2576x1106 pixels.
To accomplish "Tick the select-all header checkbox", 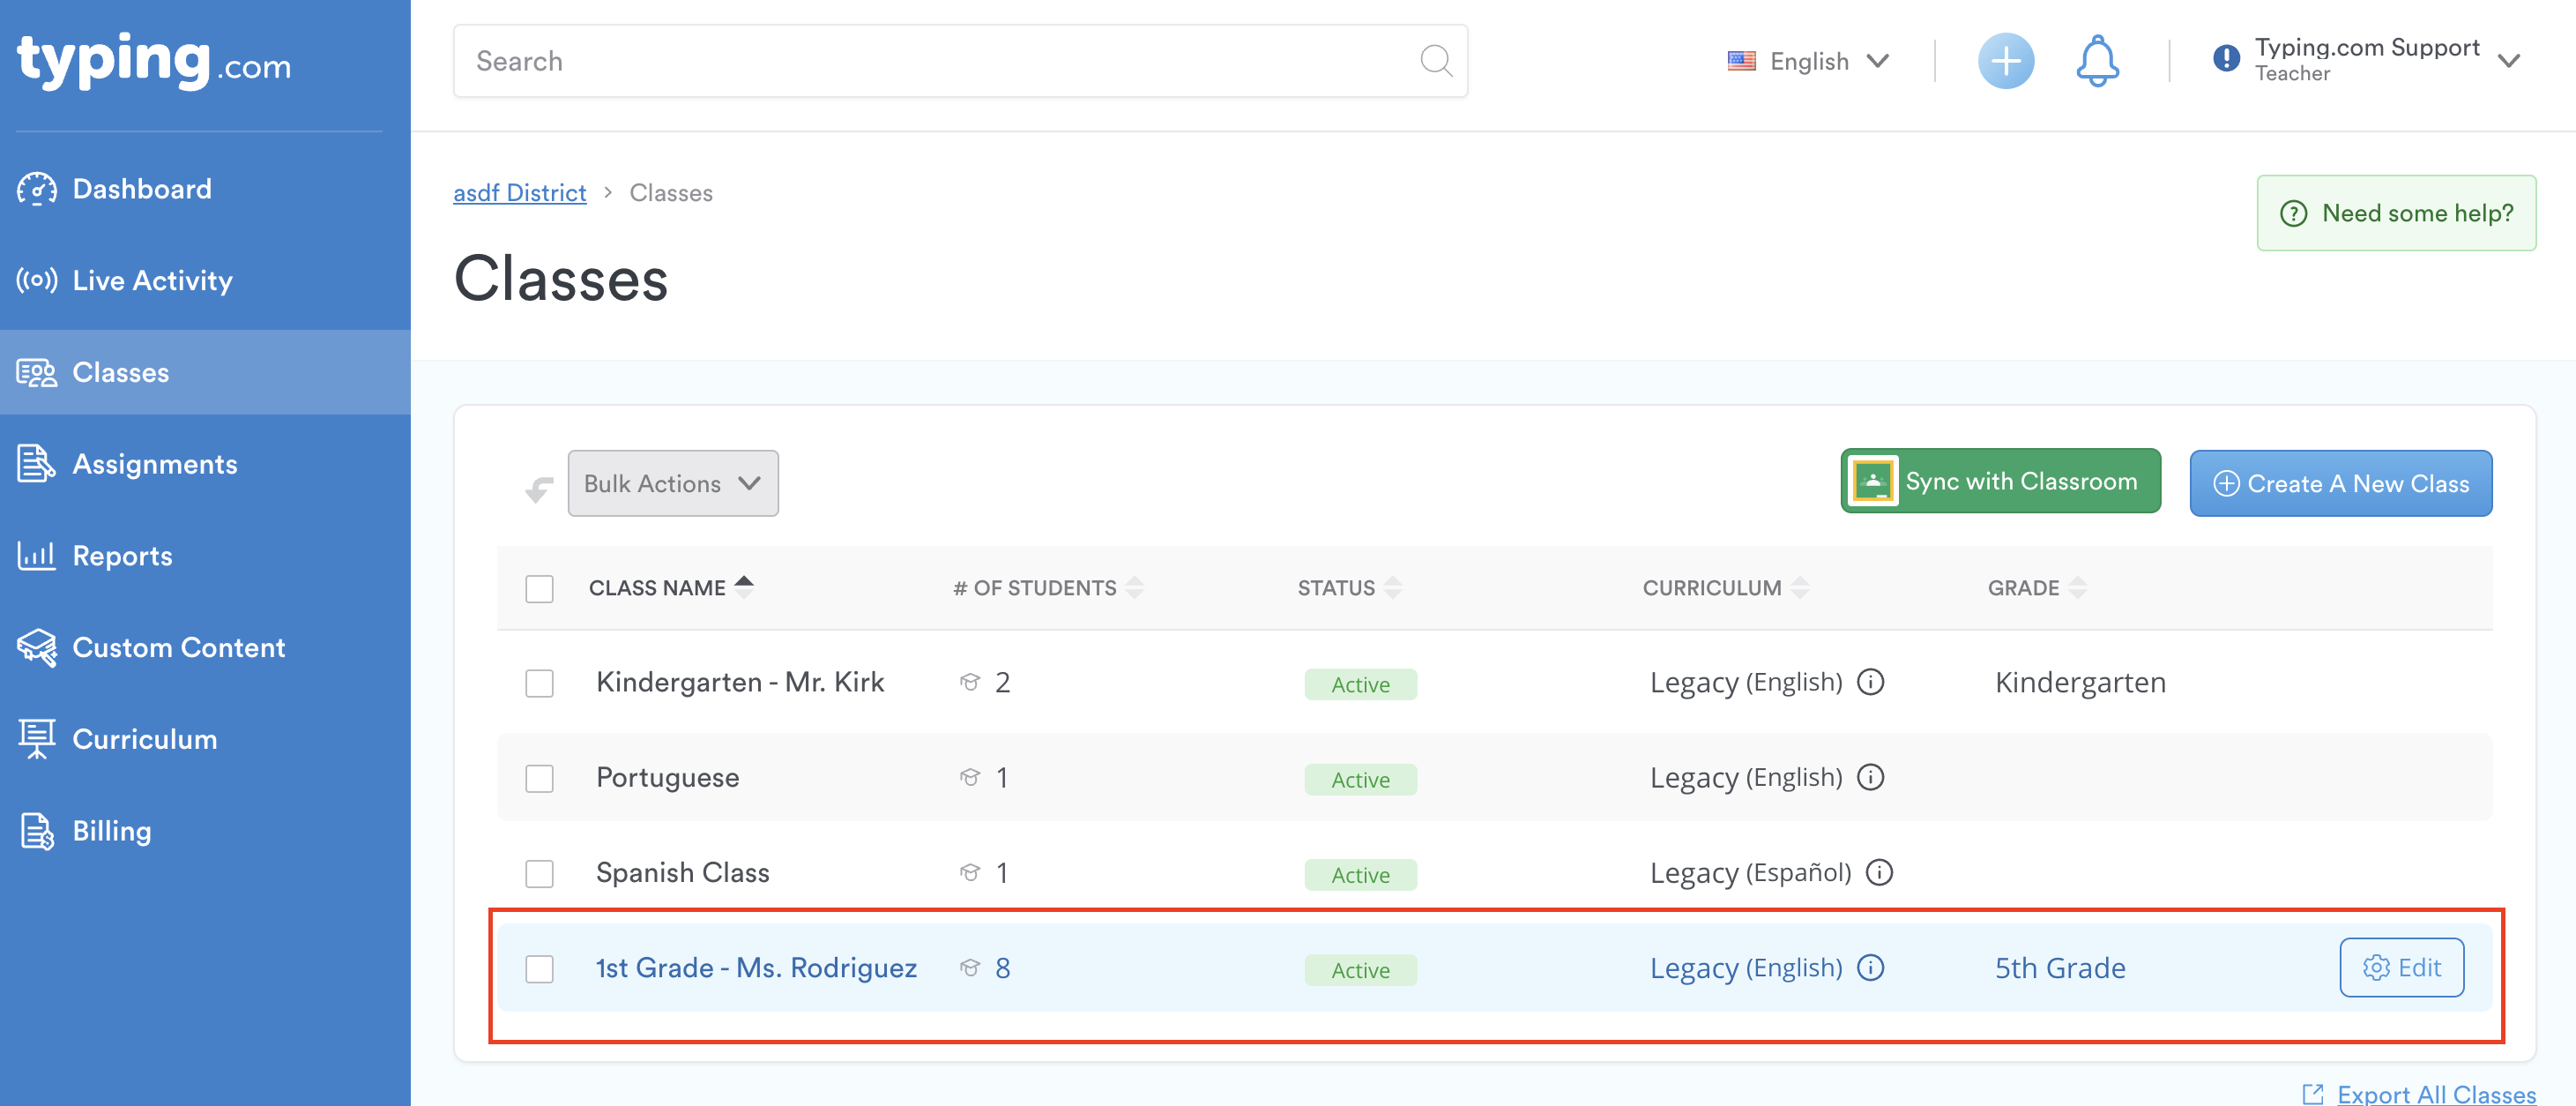I will tap(539, 588).
